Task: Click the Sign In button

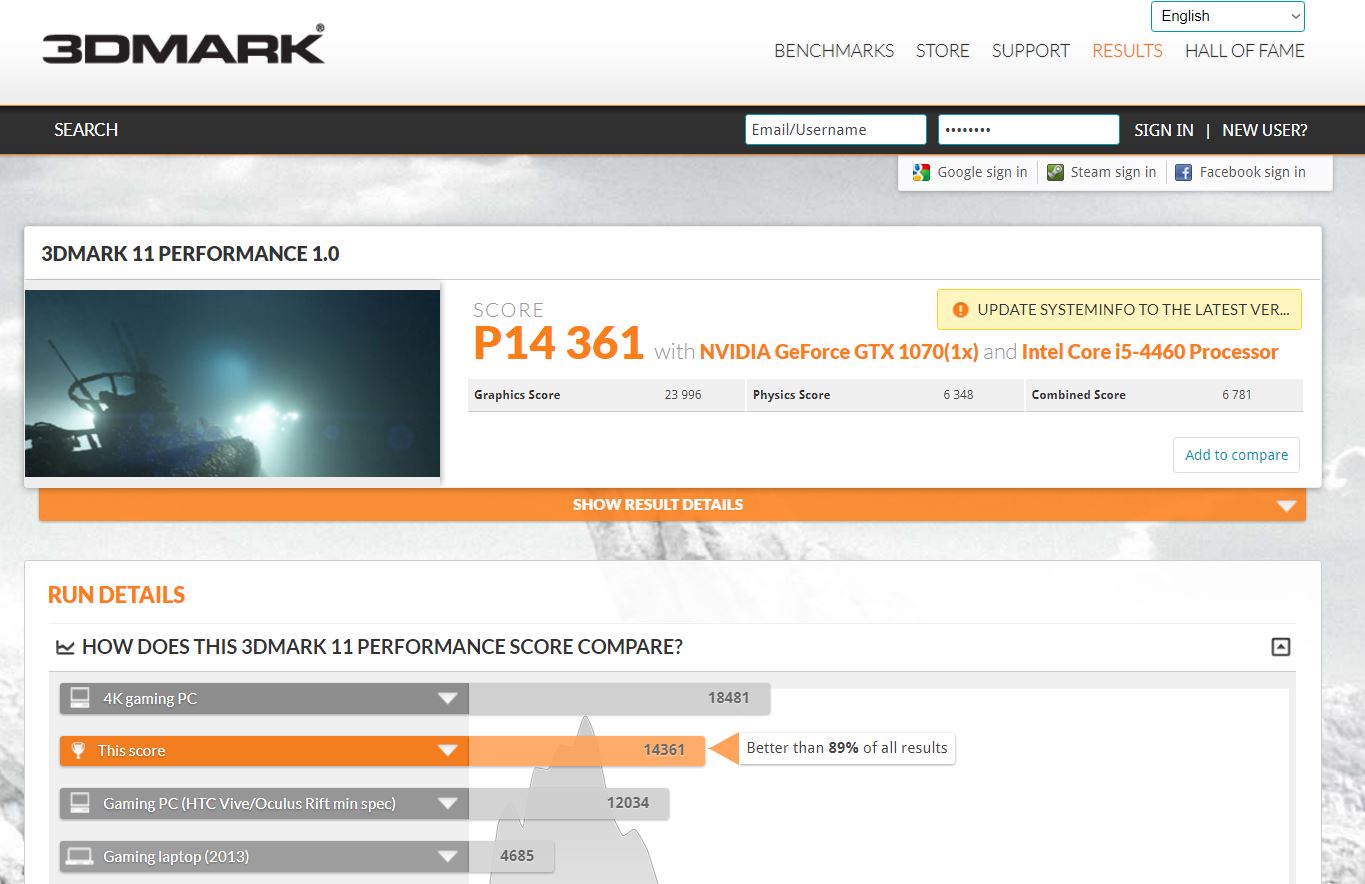Action: (1164, 130)
